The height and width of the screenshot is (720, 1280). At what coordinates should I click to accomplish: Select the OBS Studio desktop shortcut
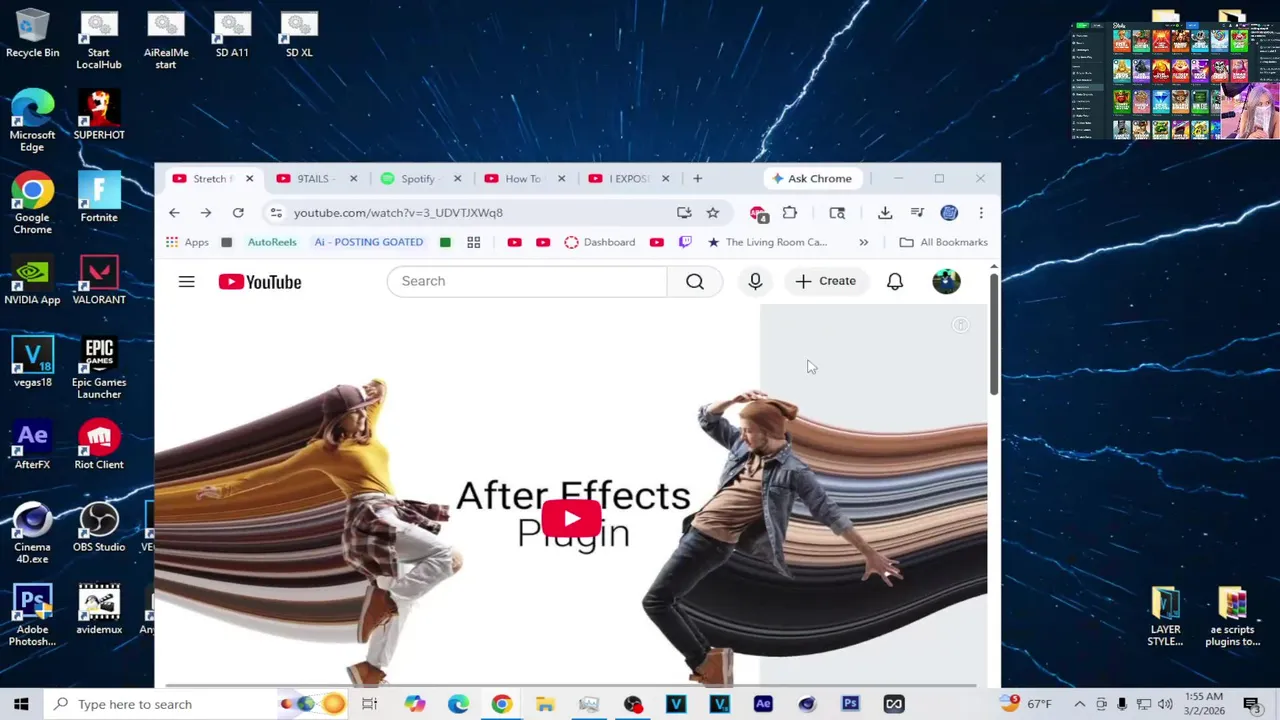[99, 528]
